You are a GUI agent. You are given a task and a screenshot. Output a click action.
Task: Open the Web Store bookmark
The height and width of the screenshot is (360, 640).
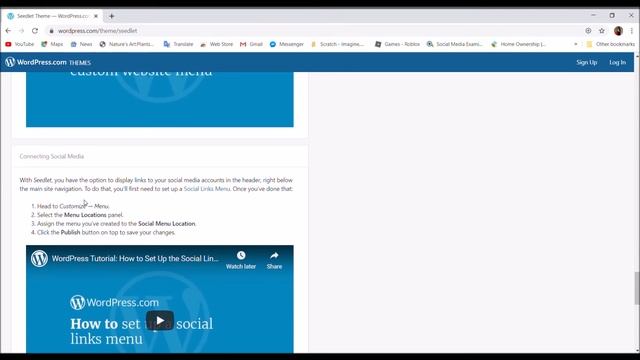[216, 44]
